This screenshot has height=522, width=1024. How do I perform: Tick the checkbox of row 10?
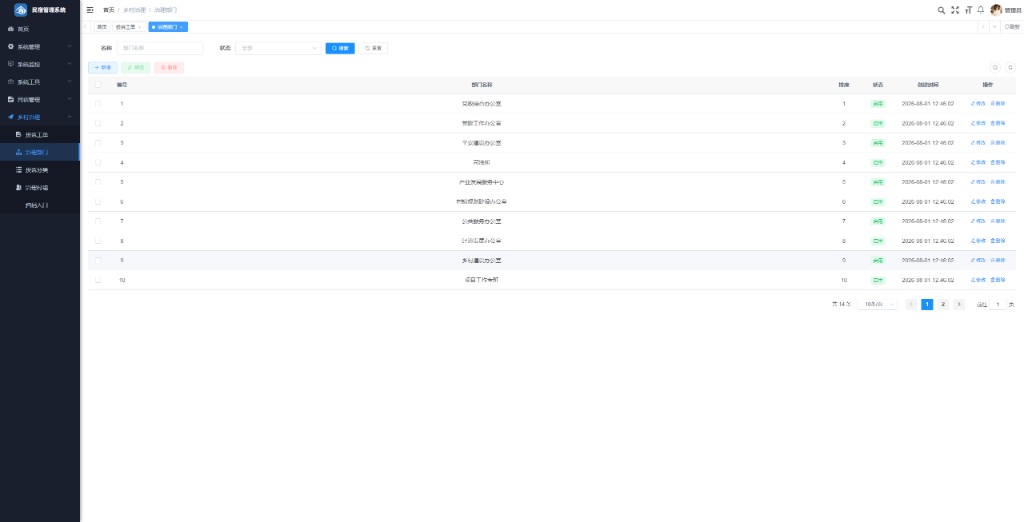pyautogui.click(x=98, y=280)
